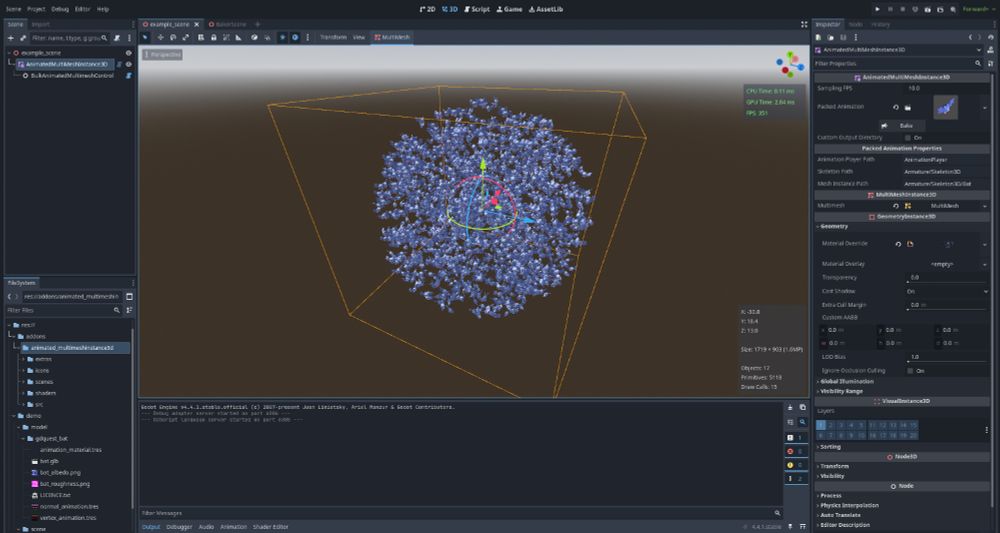Activate the Rotate mode tool in toolbar
Image resolution: width=1000 pixels, height=533 pixels.
pyautogui.click(x=173, y=38)
